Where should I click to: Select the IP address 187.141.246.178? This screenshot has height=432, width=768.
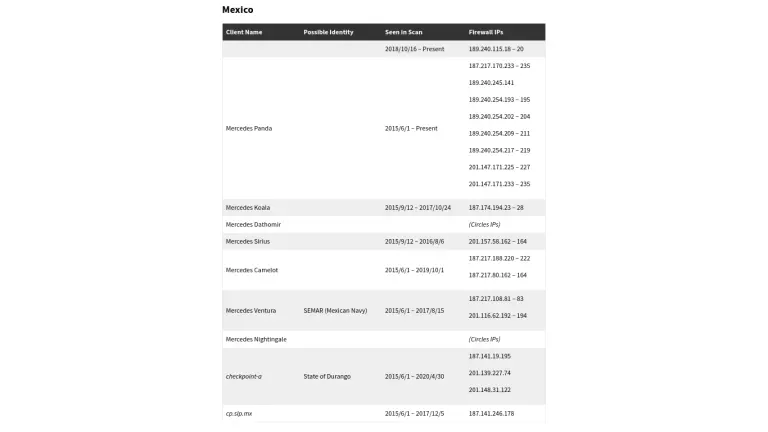(x=491, y=413)
